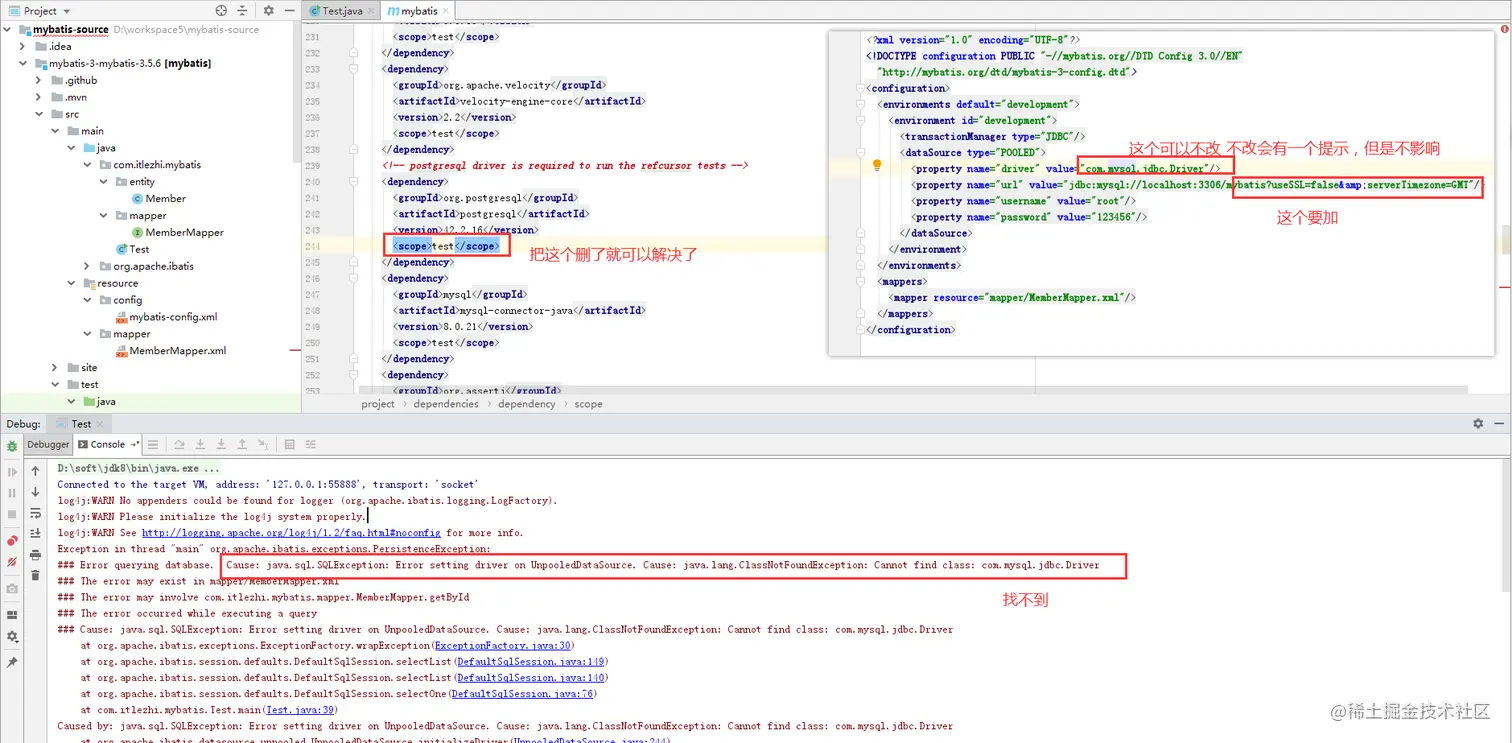Open DefaultSqlSession.java:76 link
Image resolution: width=1512 pixels, height=743 pixels.
[x=522, y=694]
